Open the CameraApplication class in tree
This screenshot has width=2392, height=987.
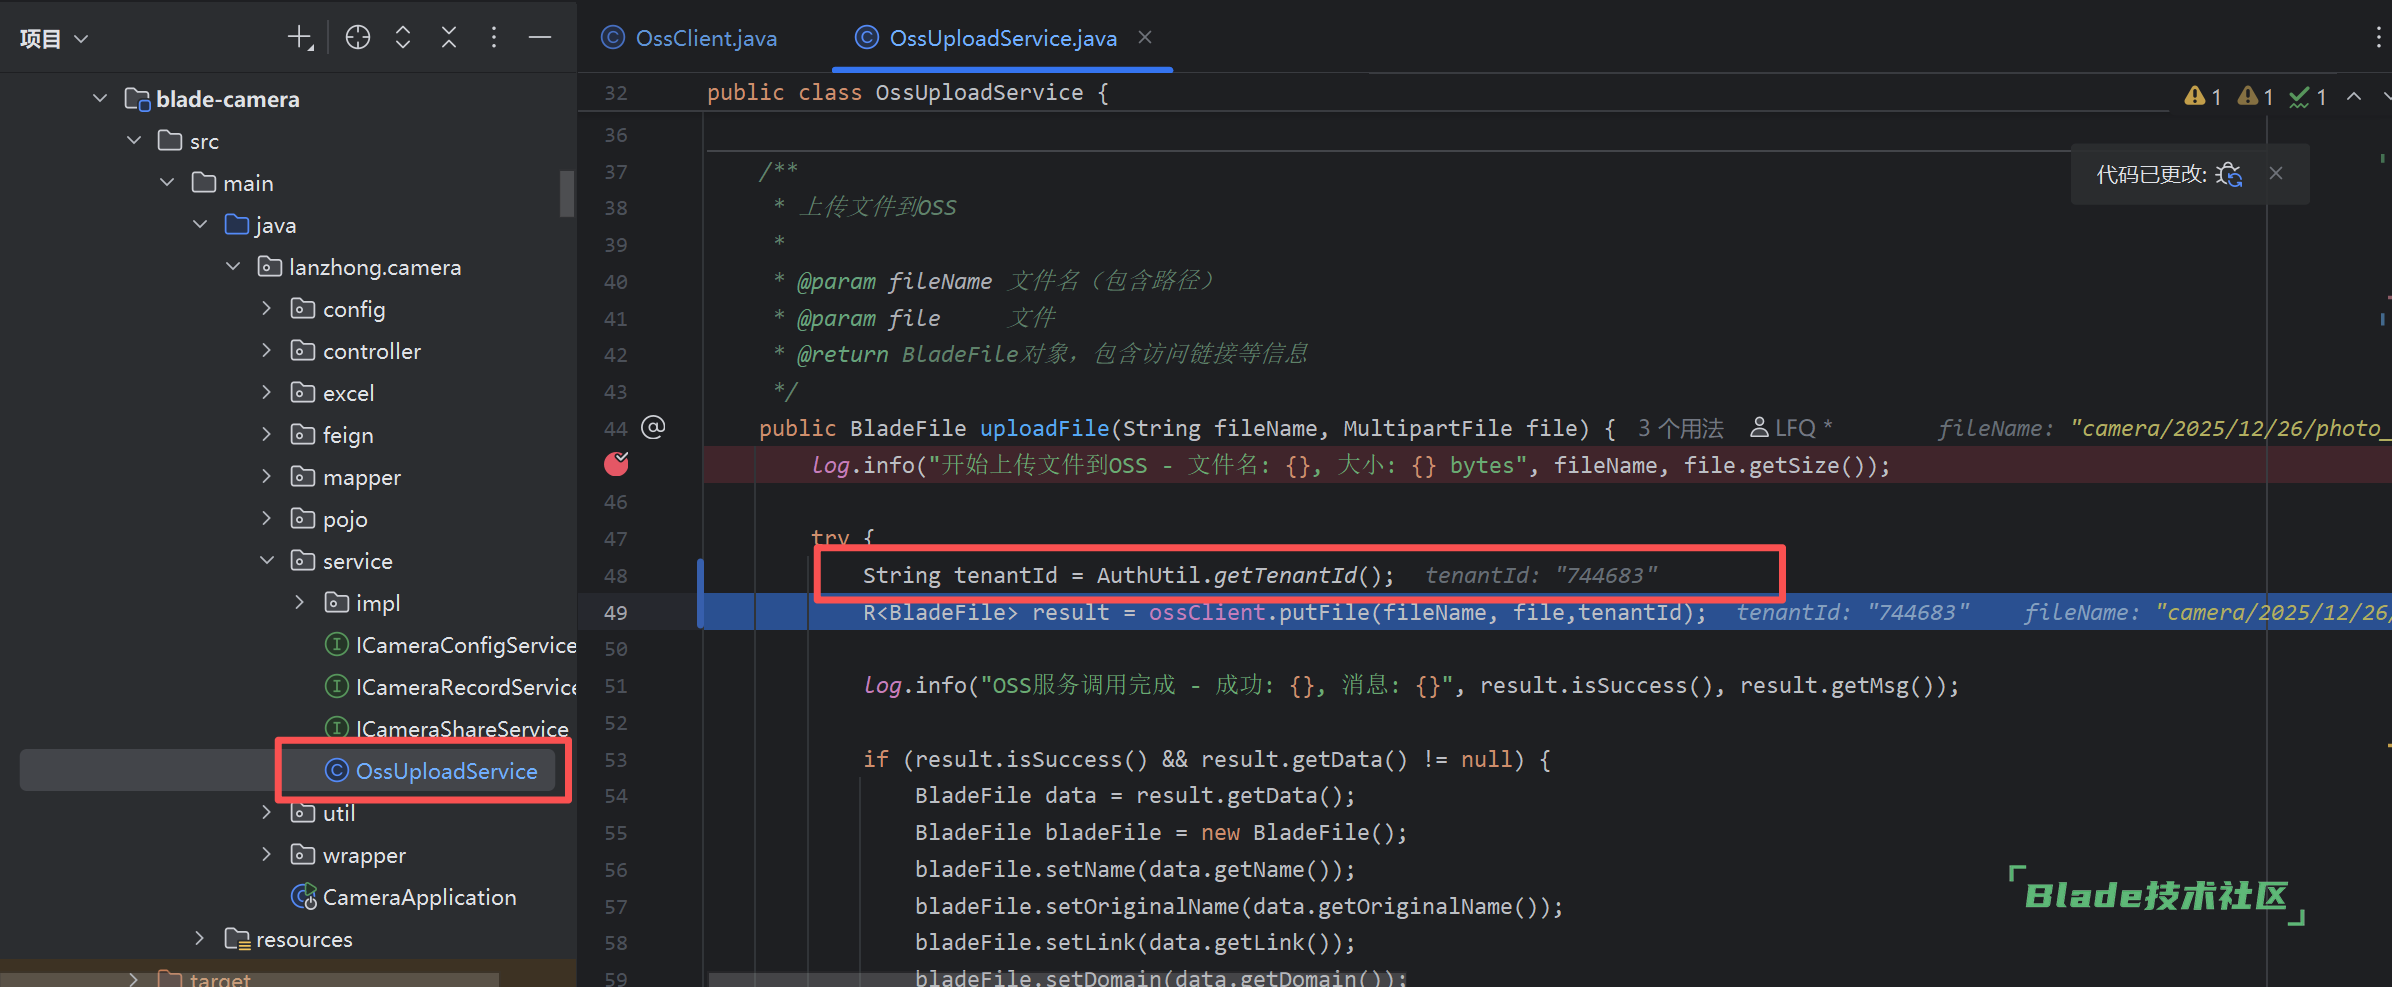[418, 897]
